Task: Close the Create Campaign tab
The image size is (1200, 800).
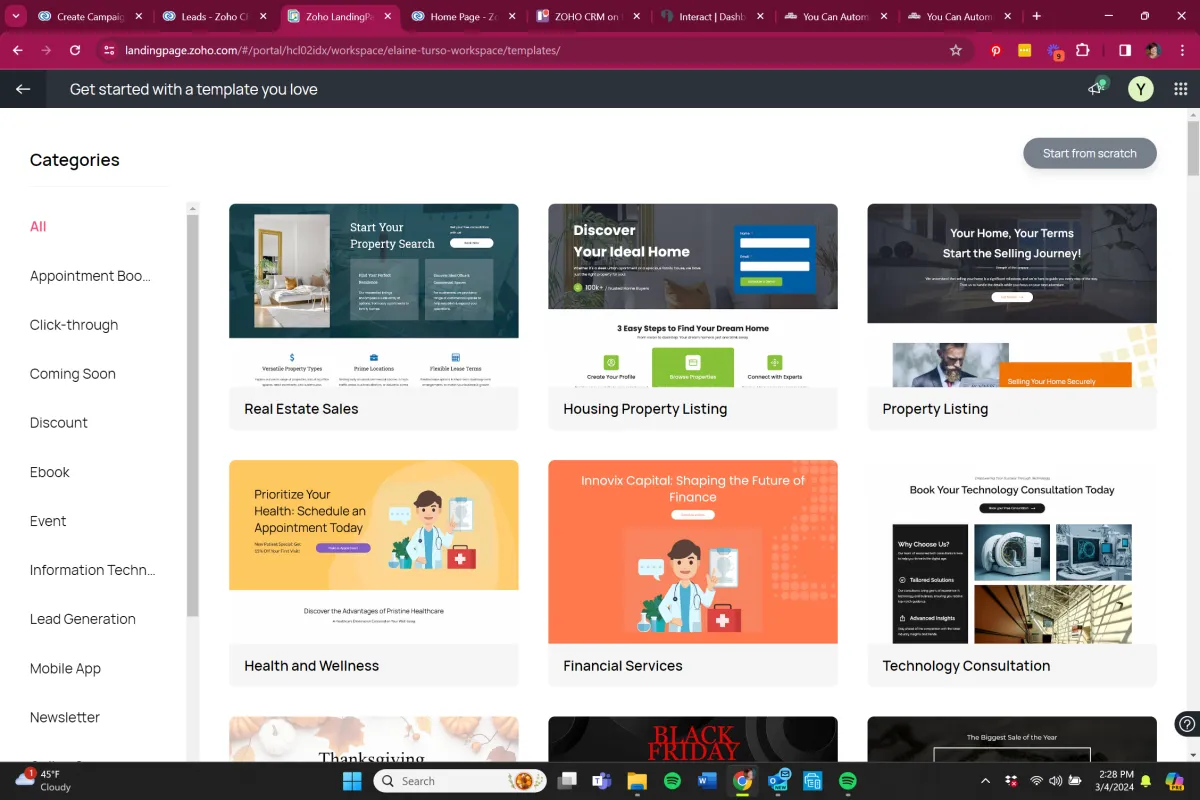Action: pyautogui.click(x=138, y=16)
